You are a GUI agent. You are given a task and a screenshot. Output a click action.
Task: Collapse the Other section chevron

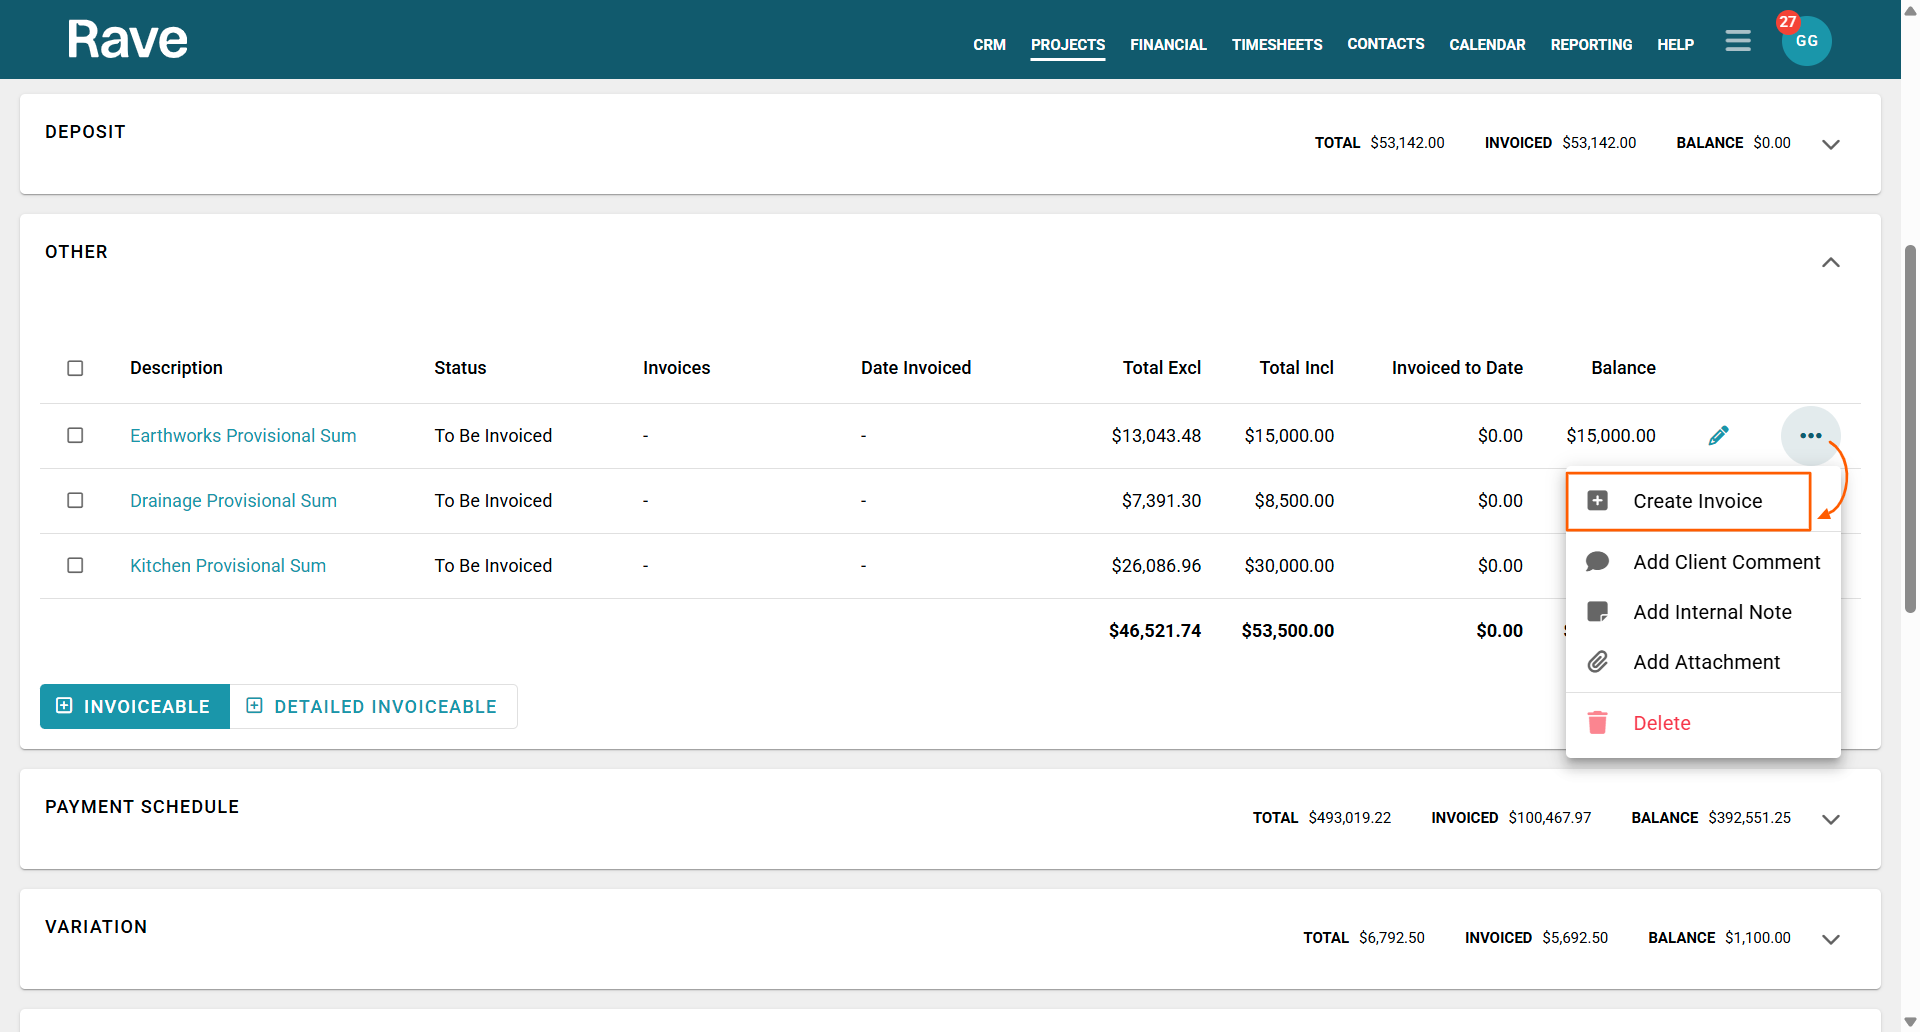1830,262
